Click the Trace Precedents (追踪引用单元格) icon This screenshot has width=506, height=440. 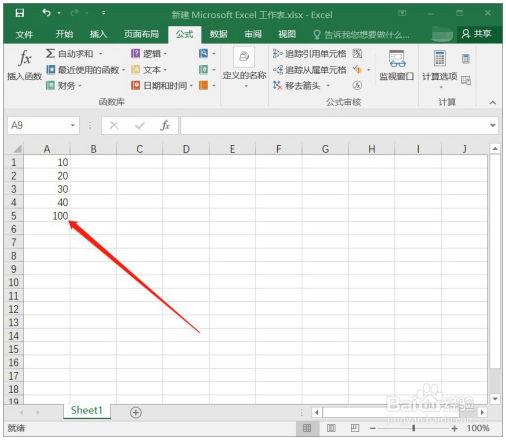(x=277, y=54)
